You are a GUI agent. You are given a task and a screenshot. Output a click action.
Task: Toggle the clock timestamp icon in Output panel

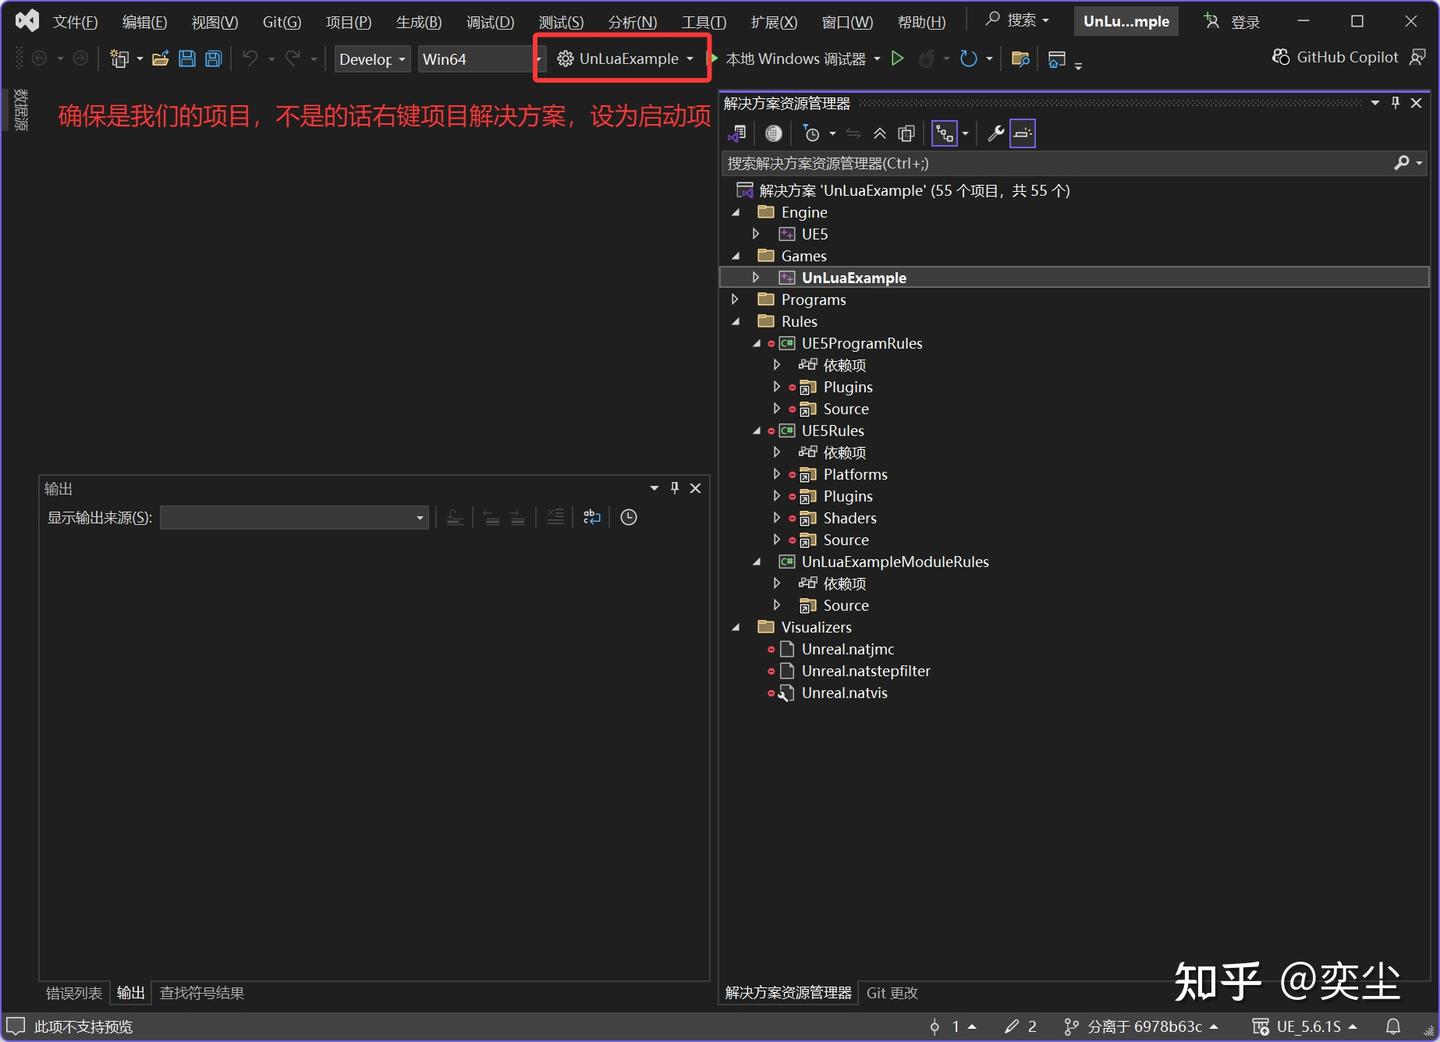(x=628, y=517)
